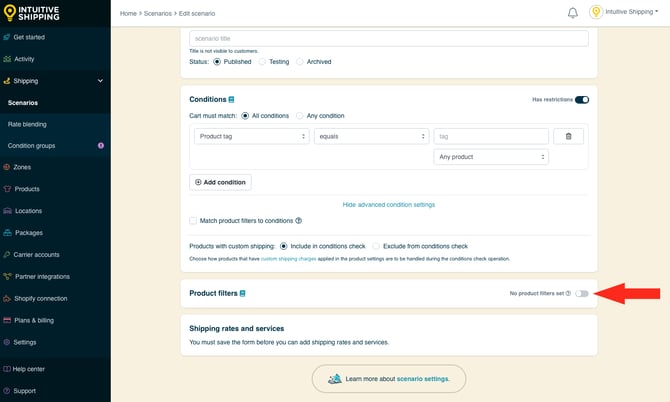Click the Packages sidebar icon

[7, 233]
